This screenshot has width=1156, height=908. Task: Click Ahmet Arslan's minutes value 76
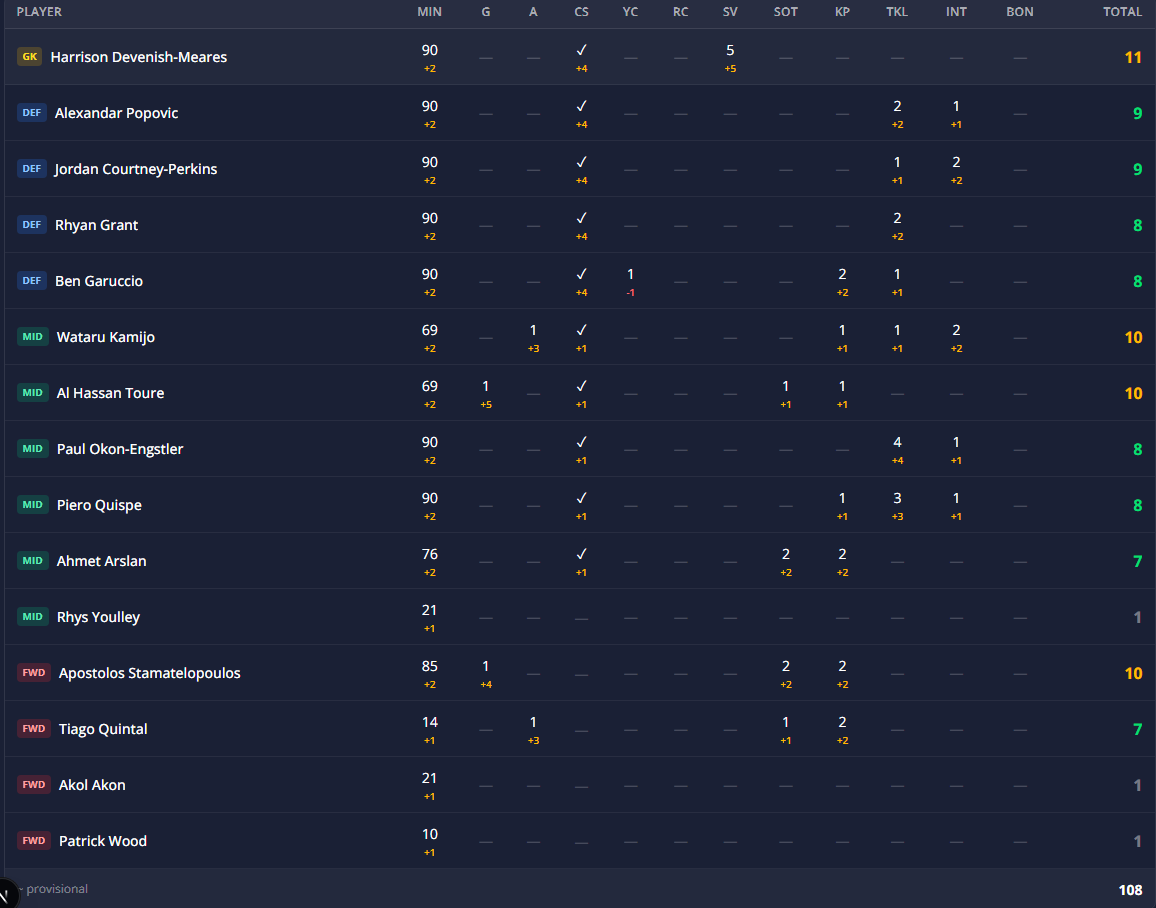coord(430,554)
